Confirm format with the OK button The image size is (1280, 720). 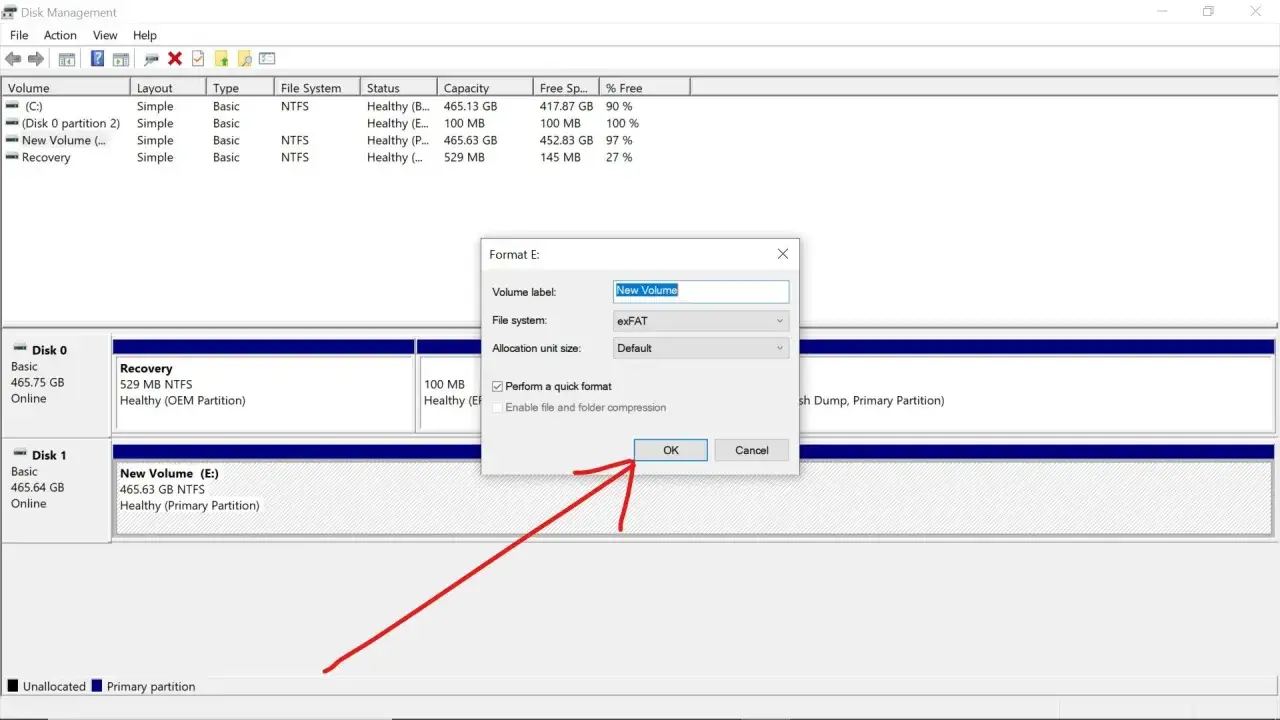pyautogui.click(x=671, y=450)
